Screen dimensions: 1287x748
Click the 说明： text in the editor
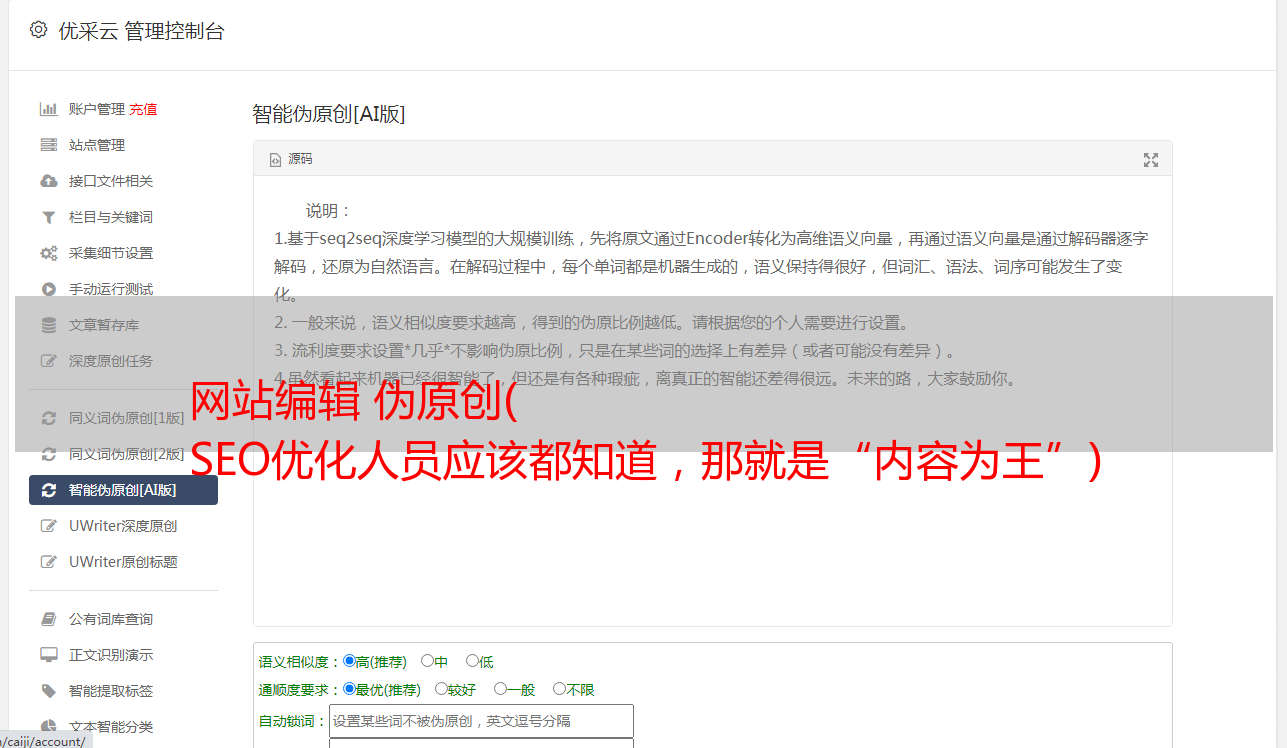tap(329, 211)
